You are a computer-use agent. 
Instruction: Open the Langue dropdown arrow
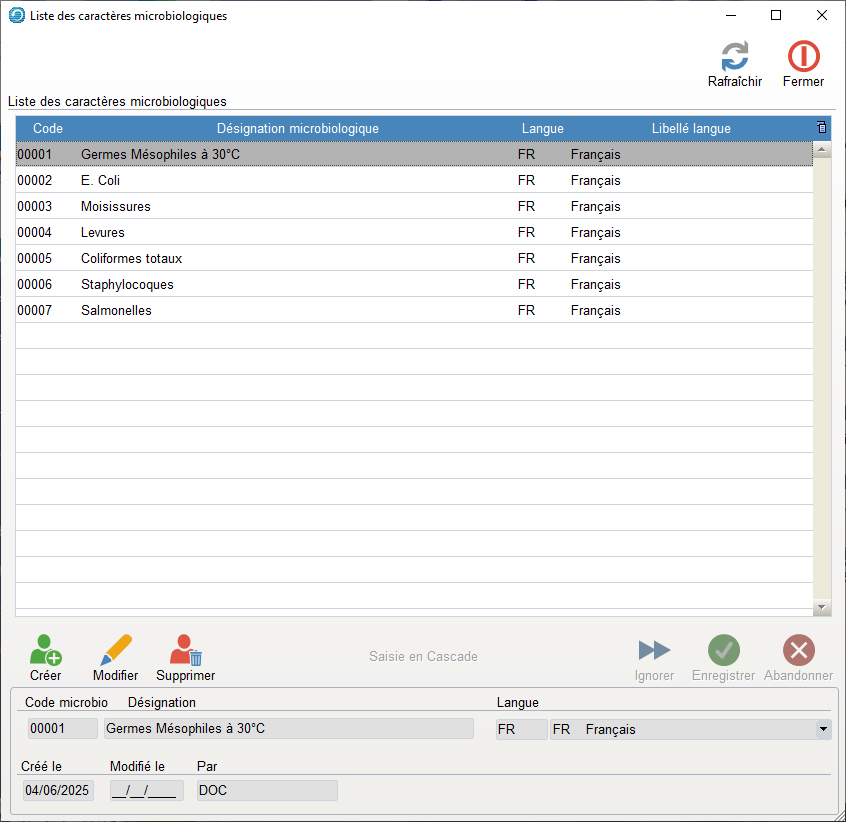pos(823,730)
